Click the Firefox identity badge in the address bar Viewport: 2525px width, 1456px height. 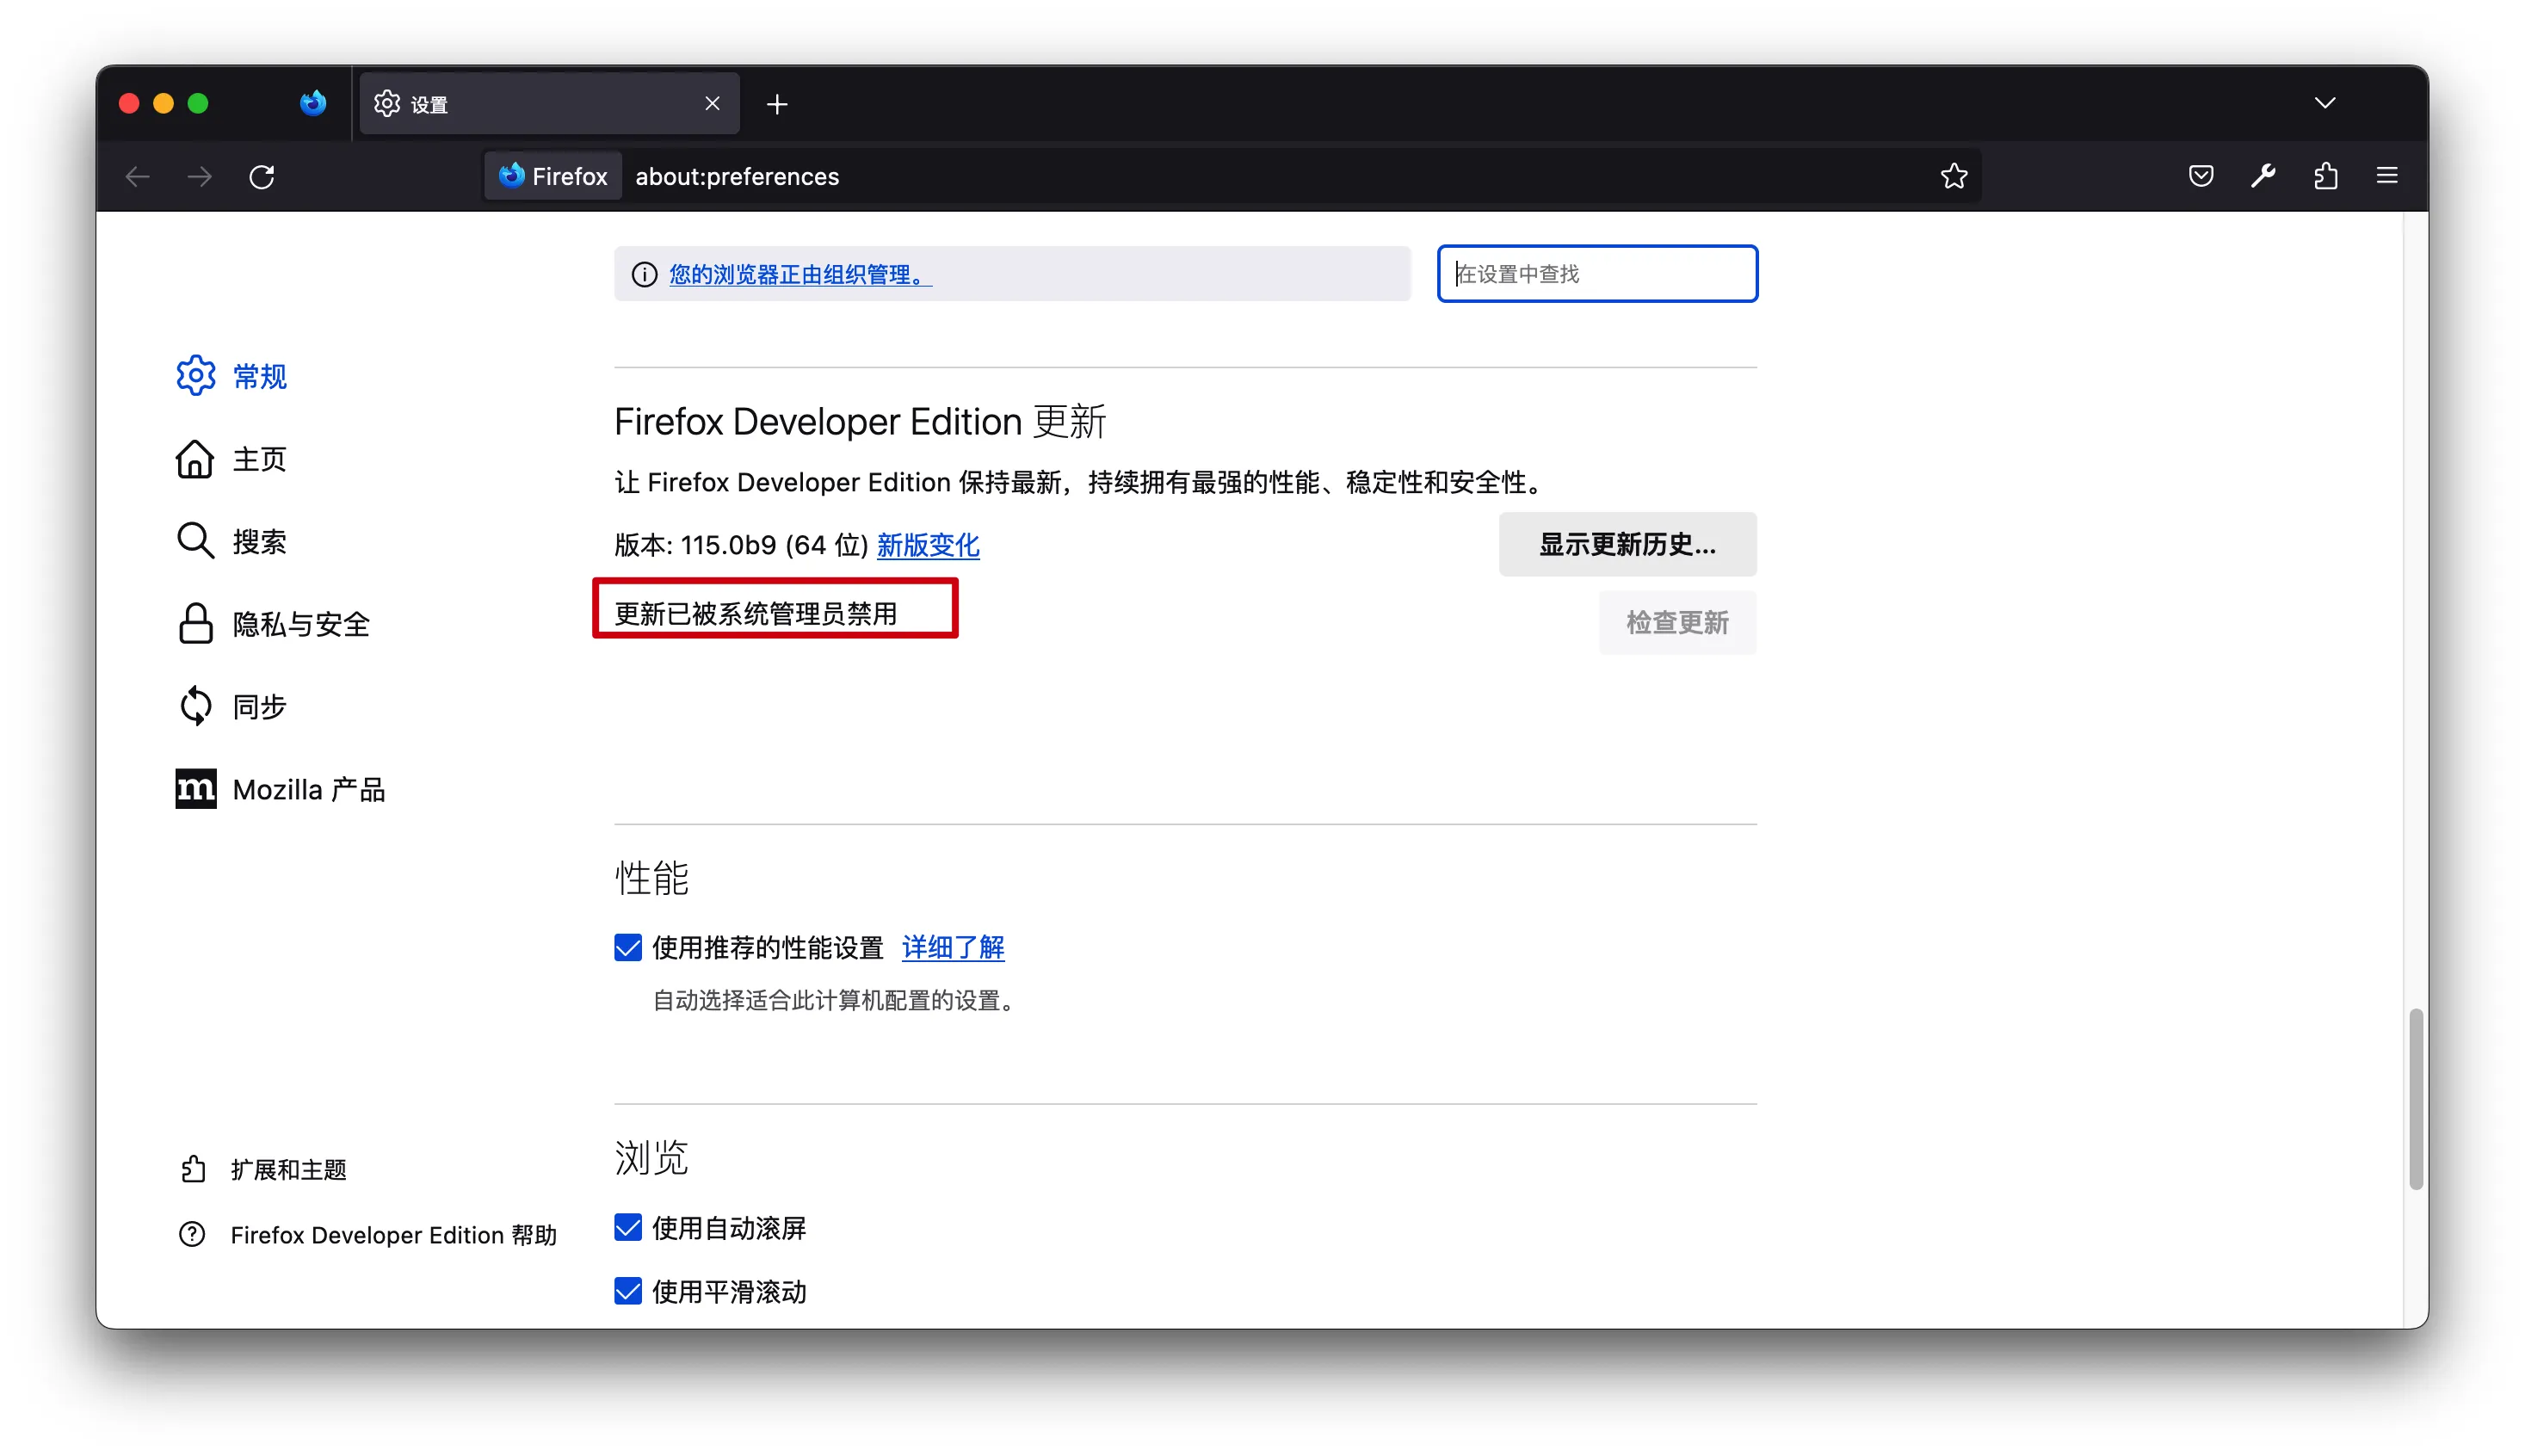point(553,176)
